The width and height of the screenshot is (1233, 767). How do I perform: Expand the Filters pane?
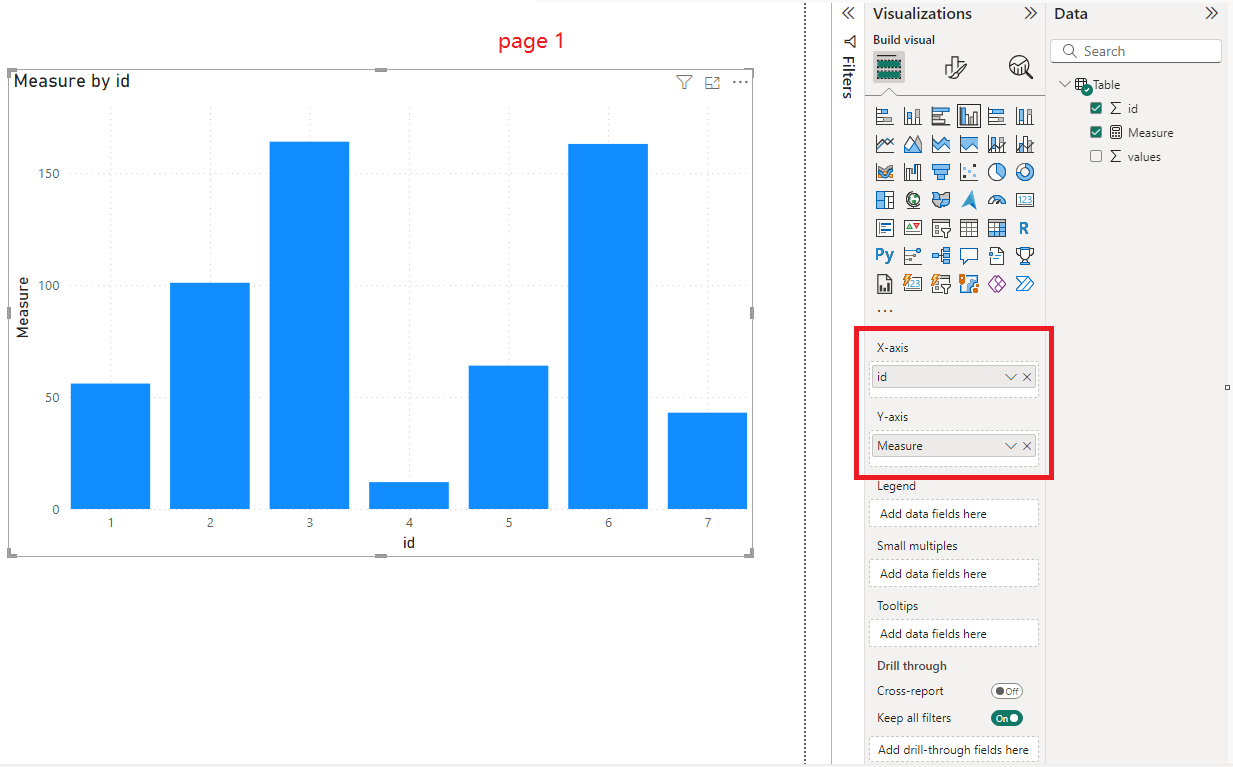[848, 14]
